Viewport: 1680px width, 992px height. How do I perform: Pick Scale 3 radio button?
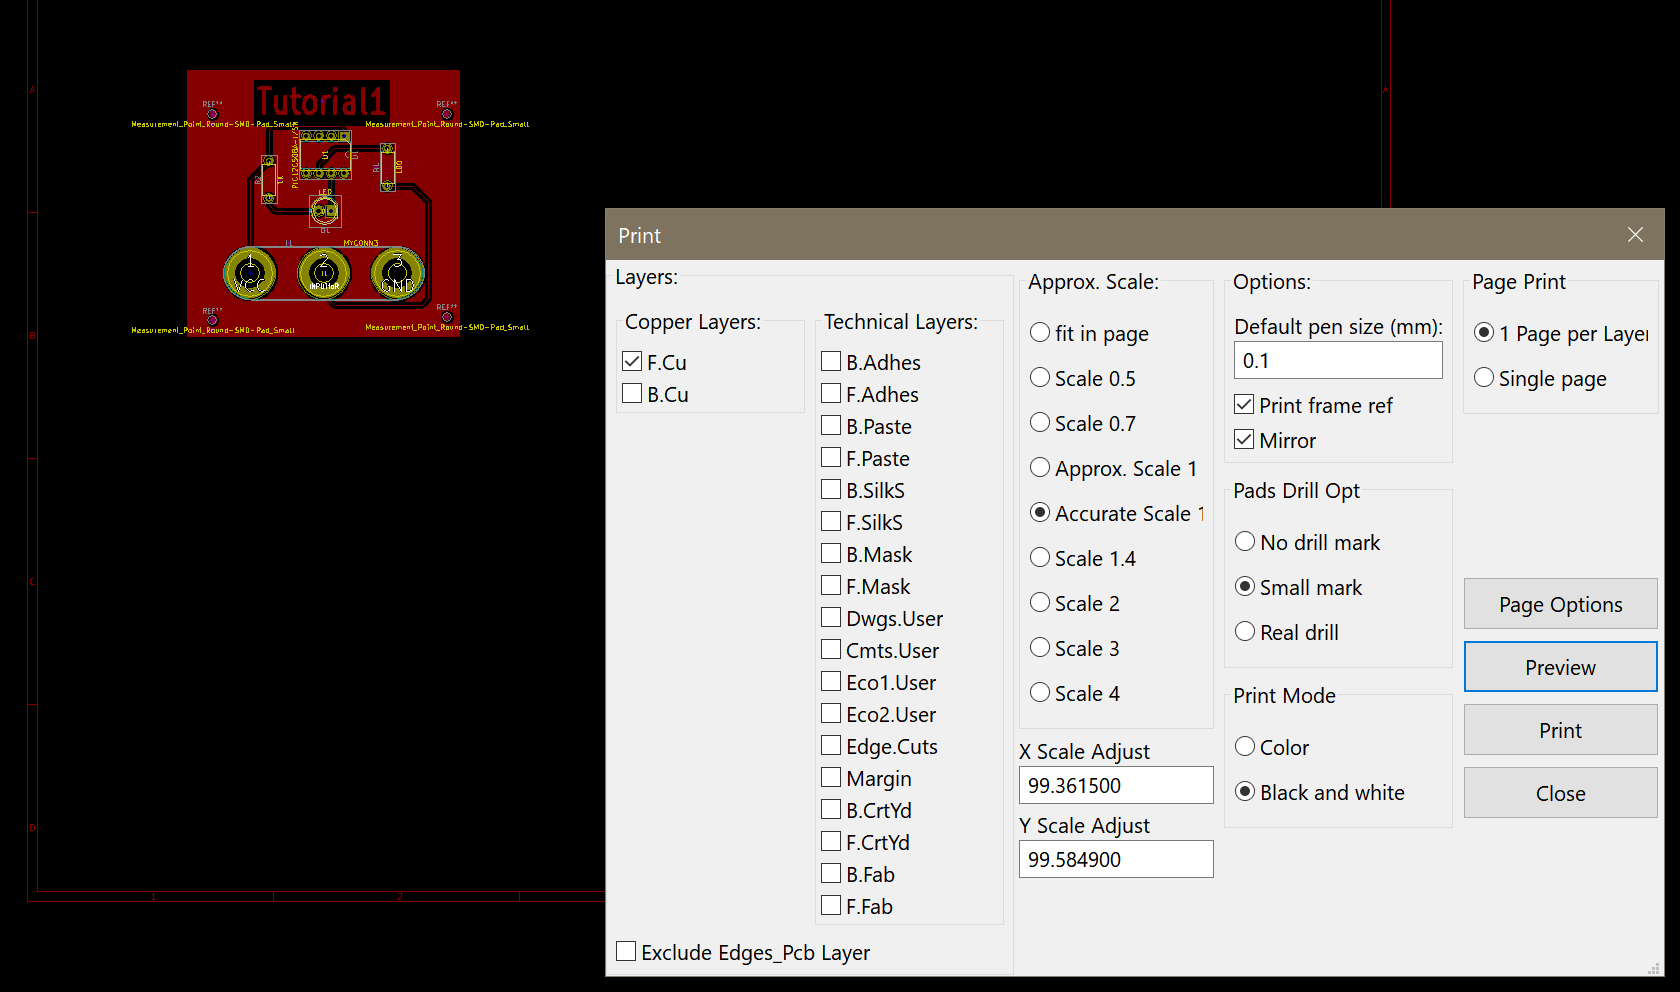pos(1040,648)
